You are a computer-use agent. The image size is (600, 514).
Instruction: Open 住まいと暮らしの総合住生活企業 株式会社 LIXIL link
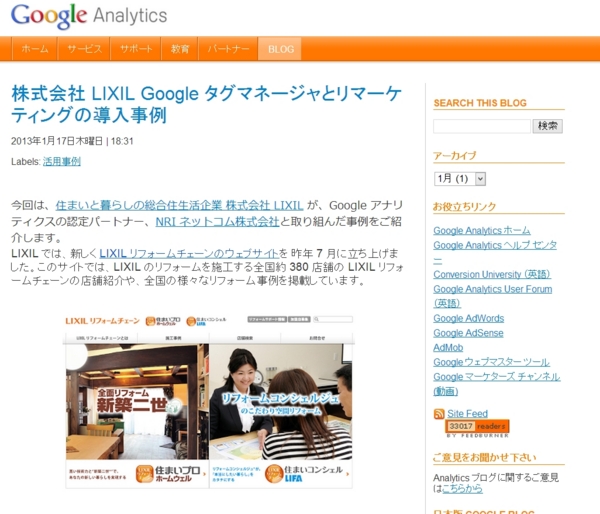[179, 206]
